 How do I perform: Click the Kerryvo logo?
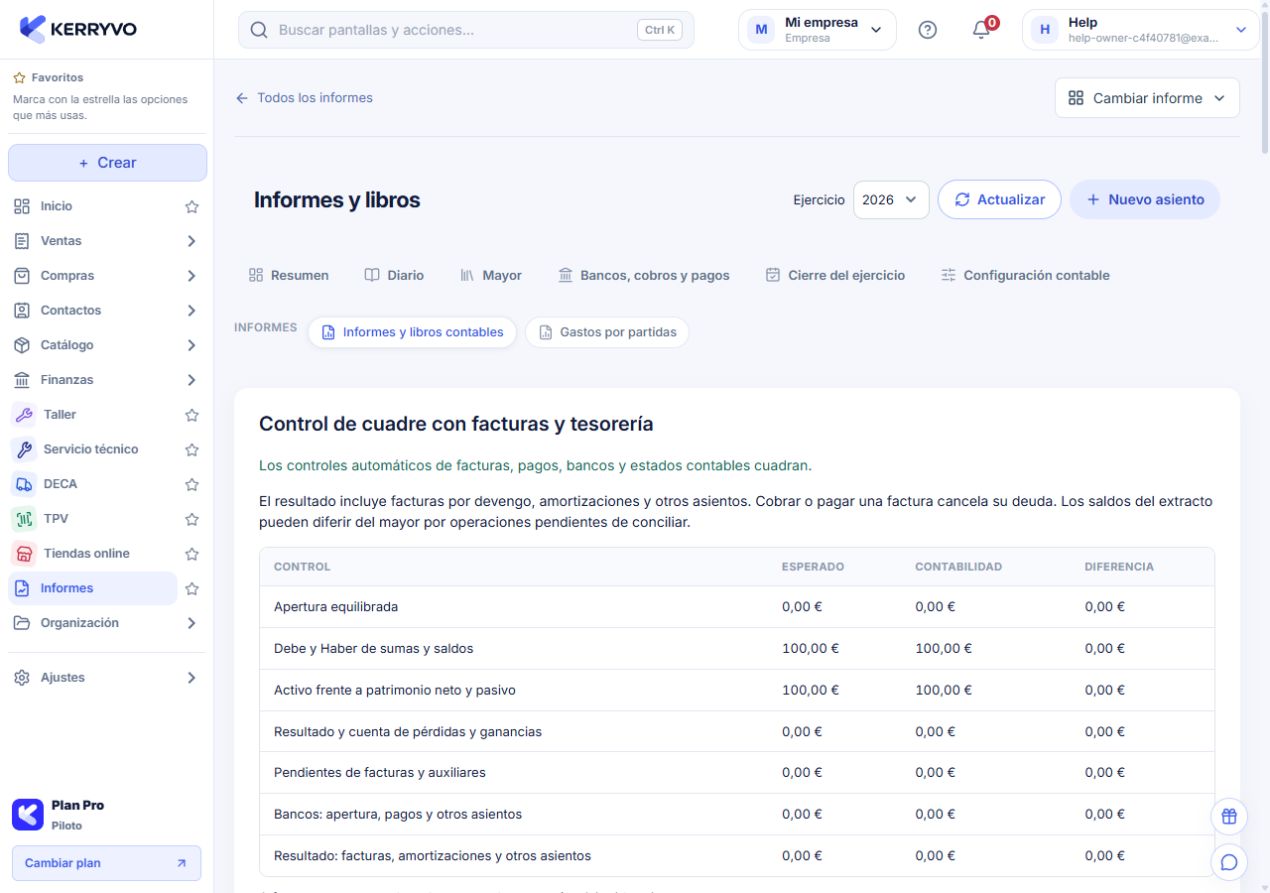coord(78,29)
